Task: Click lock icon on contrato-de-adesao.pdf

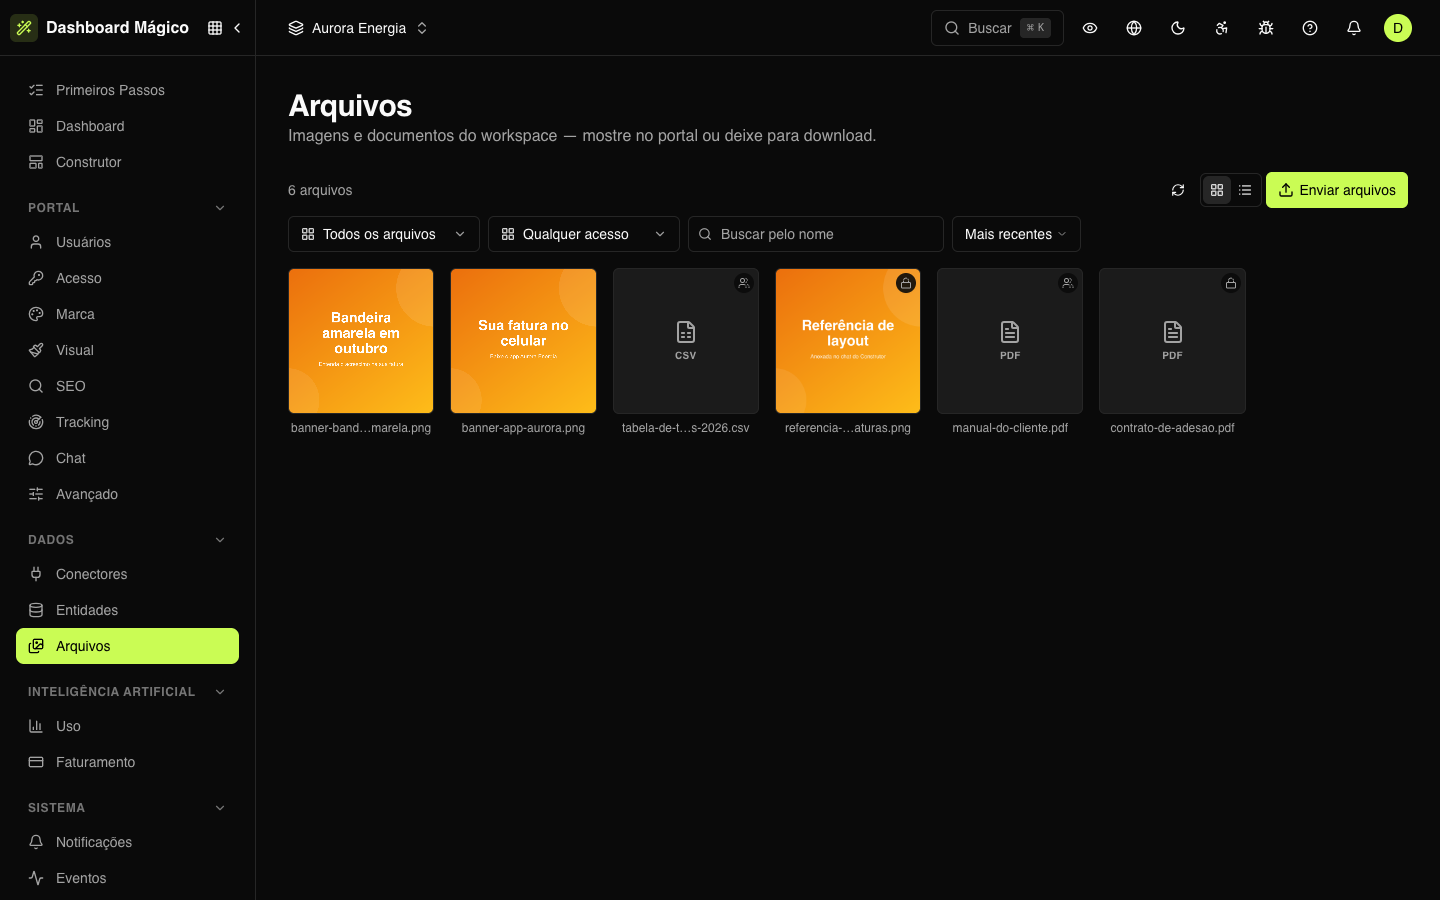Action: tap(1231, 283)
